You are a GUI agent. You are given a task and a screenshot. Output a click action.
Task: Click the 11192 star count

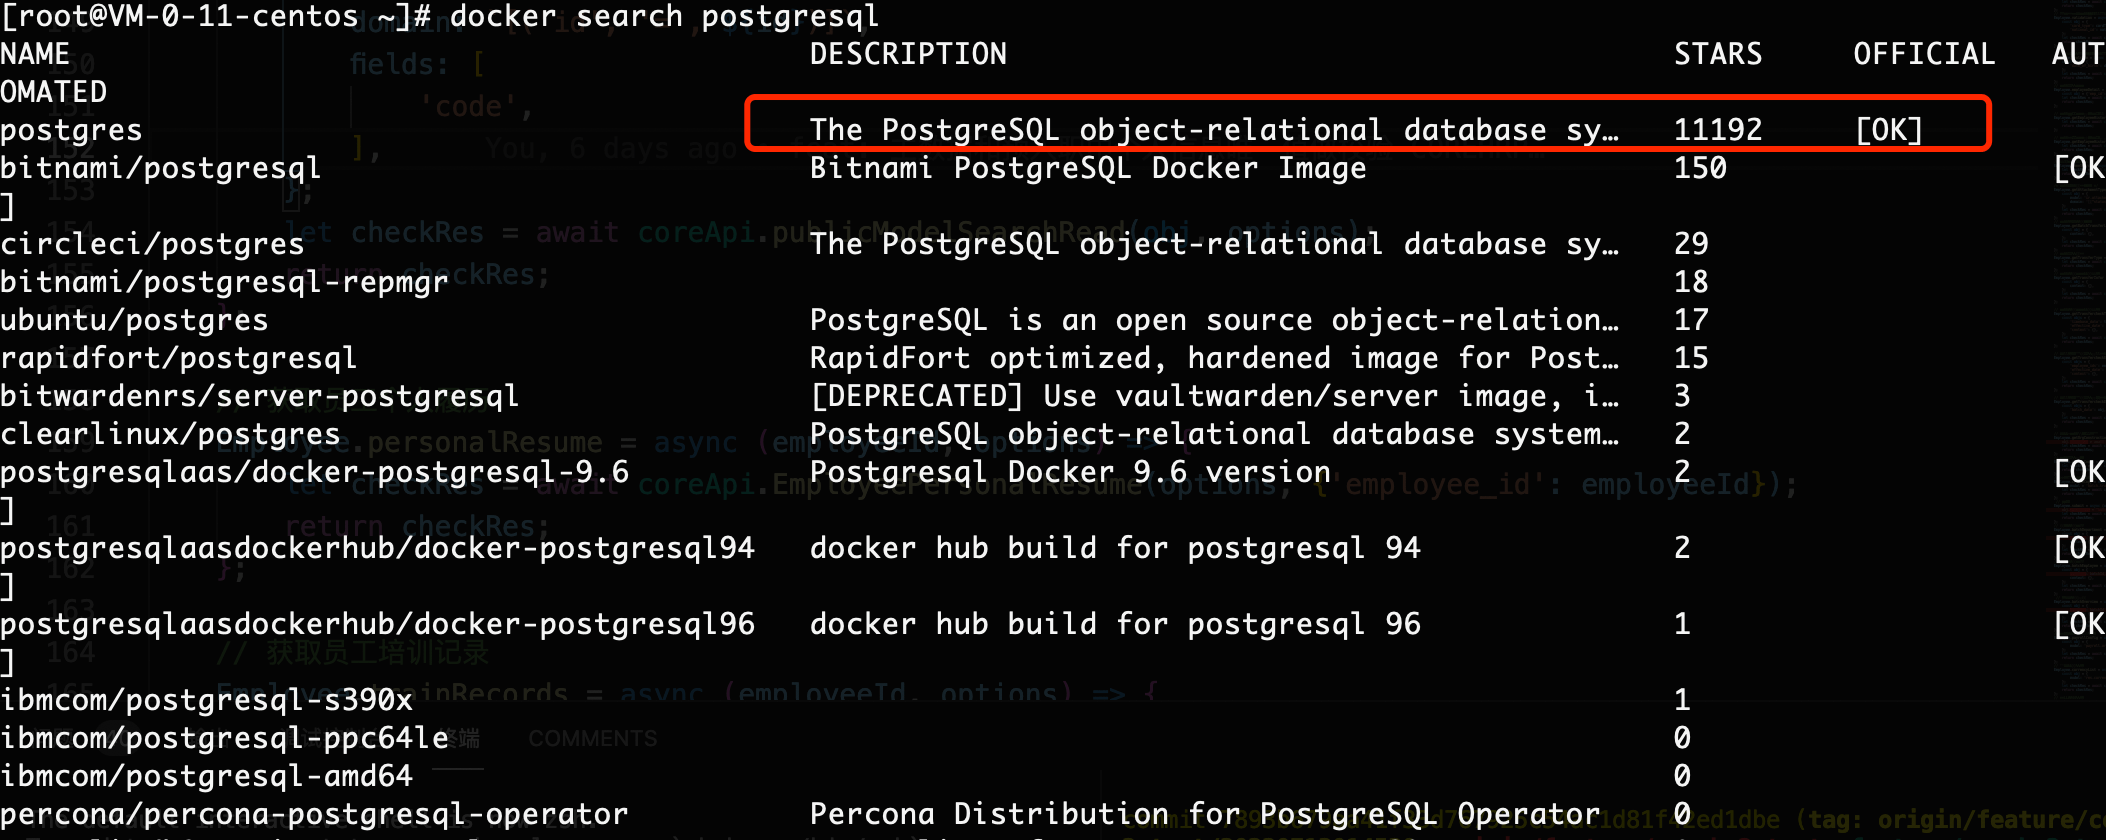click(1718, 130)
